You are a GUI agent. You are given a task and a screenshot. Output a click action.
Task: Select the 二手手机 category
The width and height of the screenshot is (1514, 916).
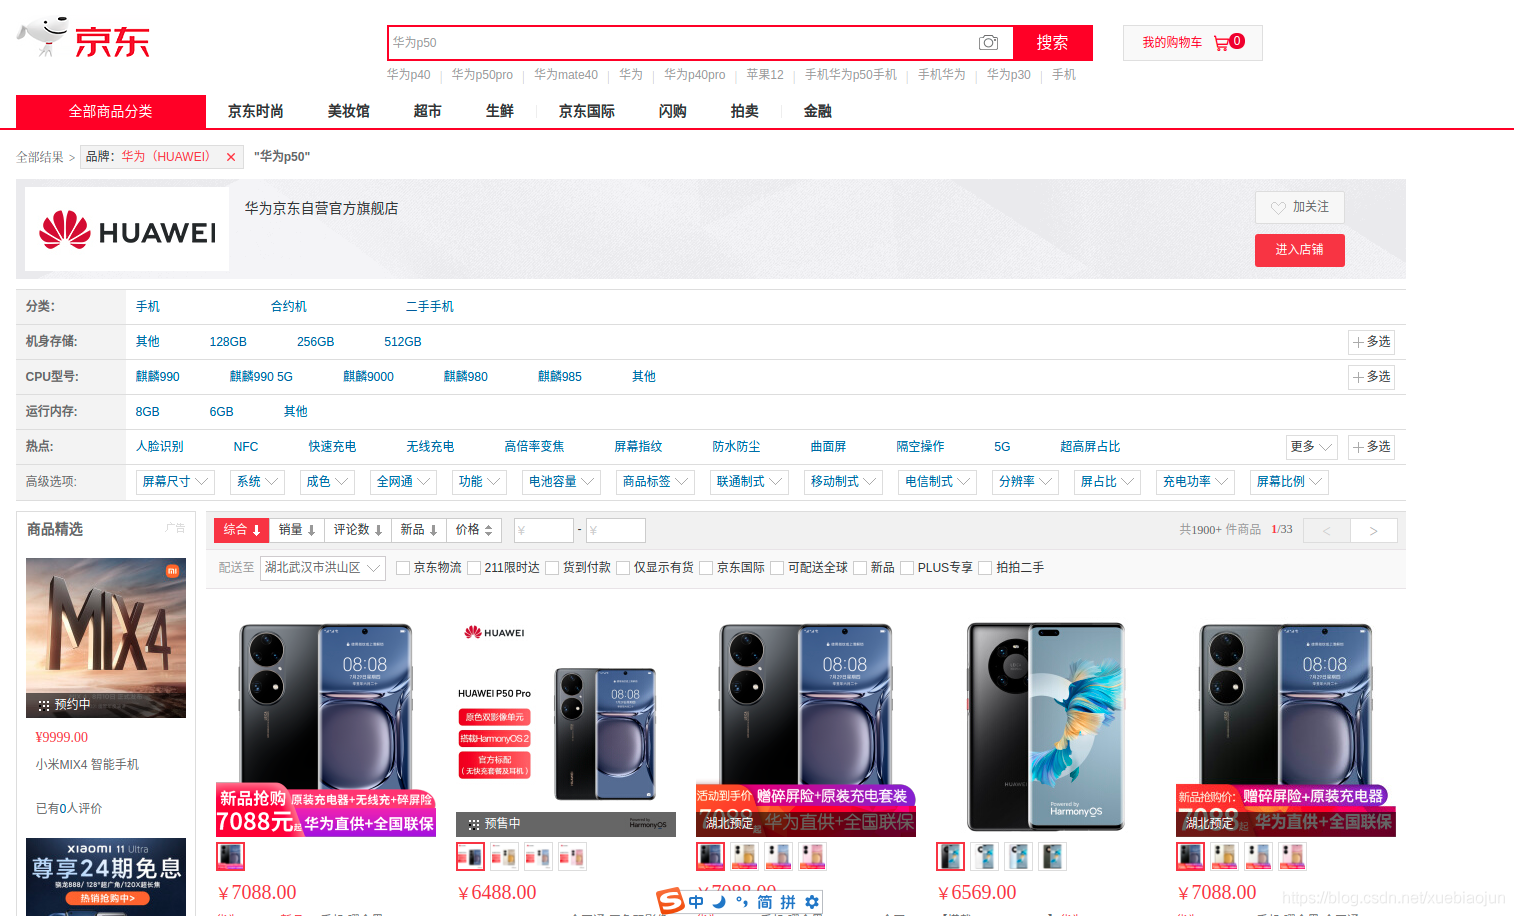(429, 307)
